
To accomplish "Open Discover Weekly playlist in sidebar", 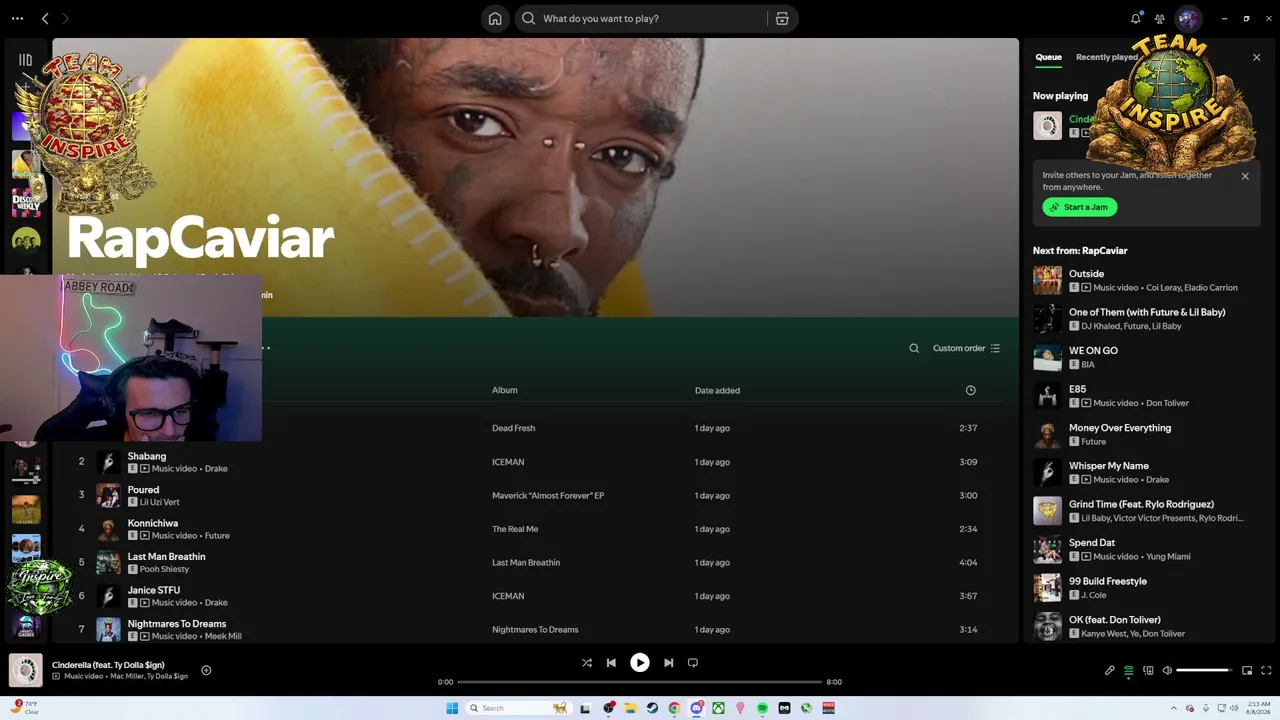I will [x=26, y=203].
